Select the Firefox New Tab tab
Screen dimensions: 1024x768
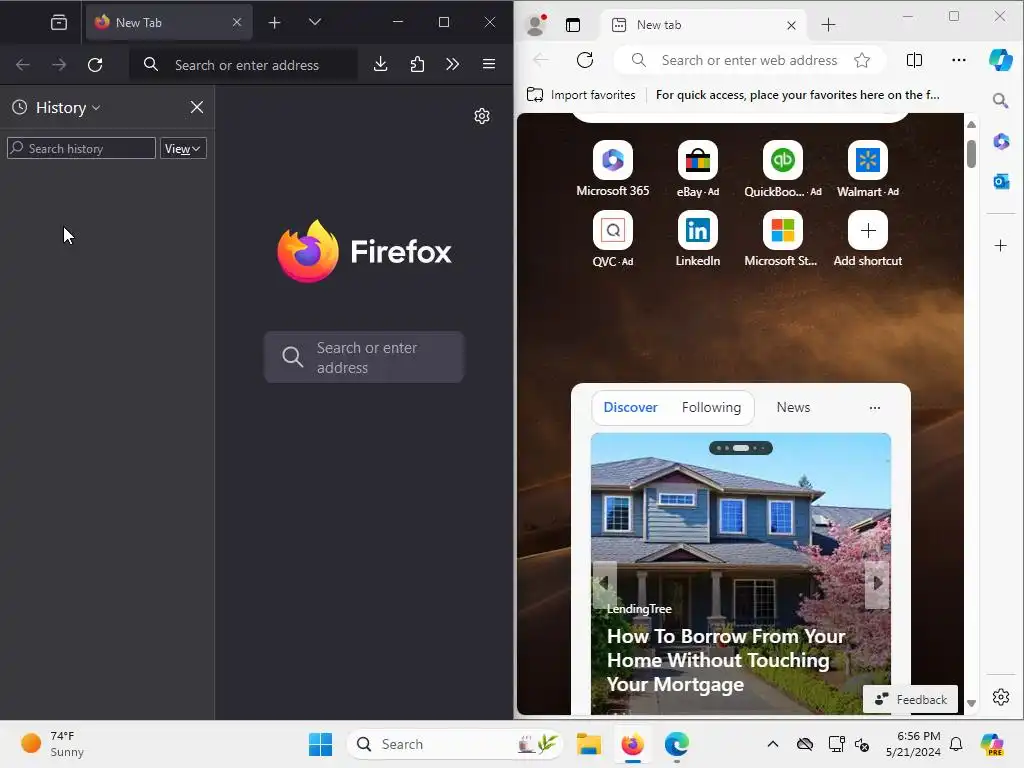[168, 23]
